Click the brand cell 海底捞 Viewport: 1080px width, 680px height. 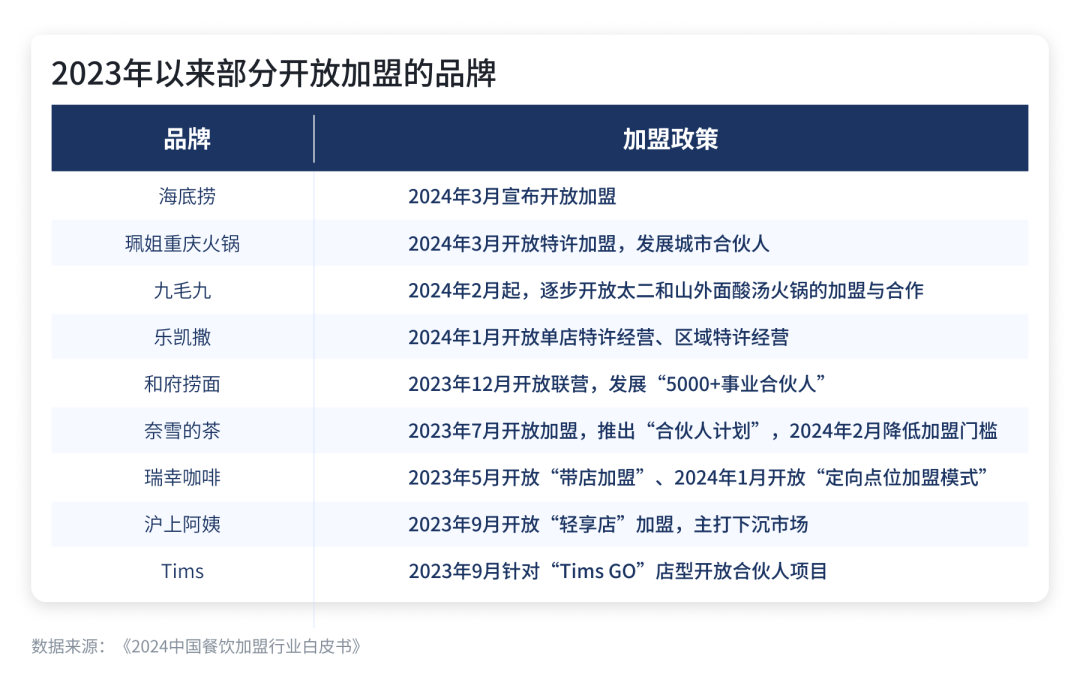pyautogui.click(x=187, y=196)
